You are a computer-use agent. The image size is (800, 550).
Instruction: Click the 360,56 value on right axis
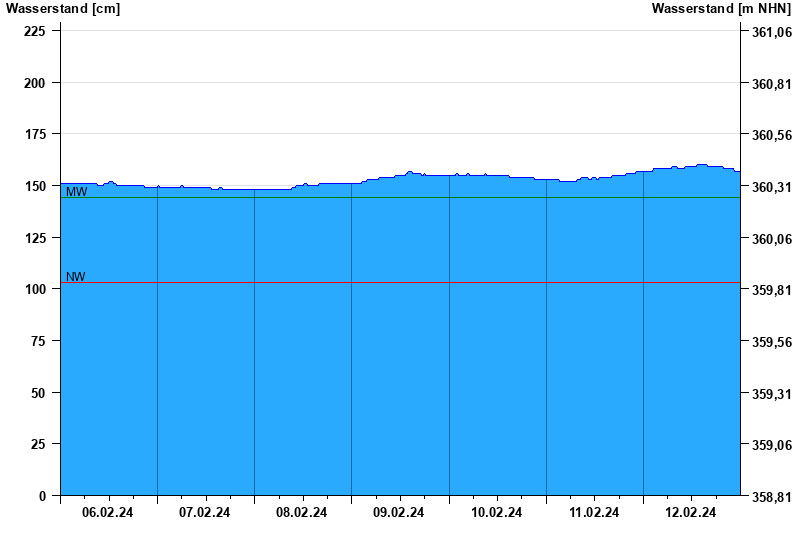point(772,135)
